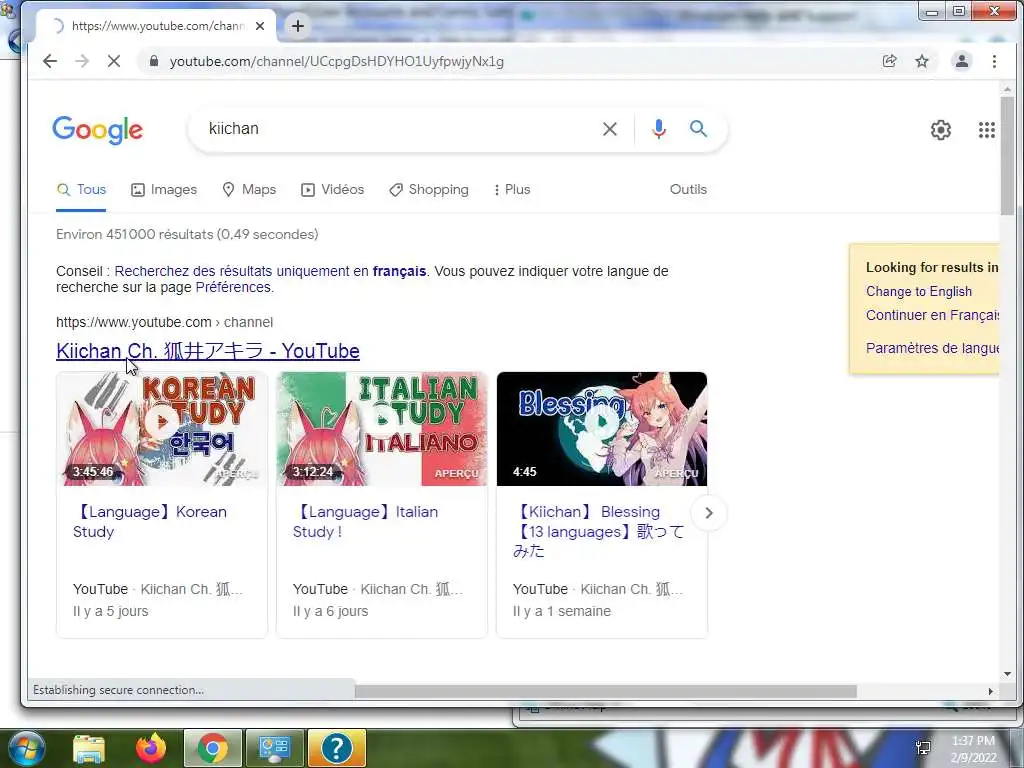Click the padlock site info icon
The image size is (1024, 768).
click(153, 61)
